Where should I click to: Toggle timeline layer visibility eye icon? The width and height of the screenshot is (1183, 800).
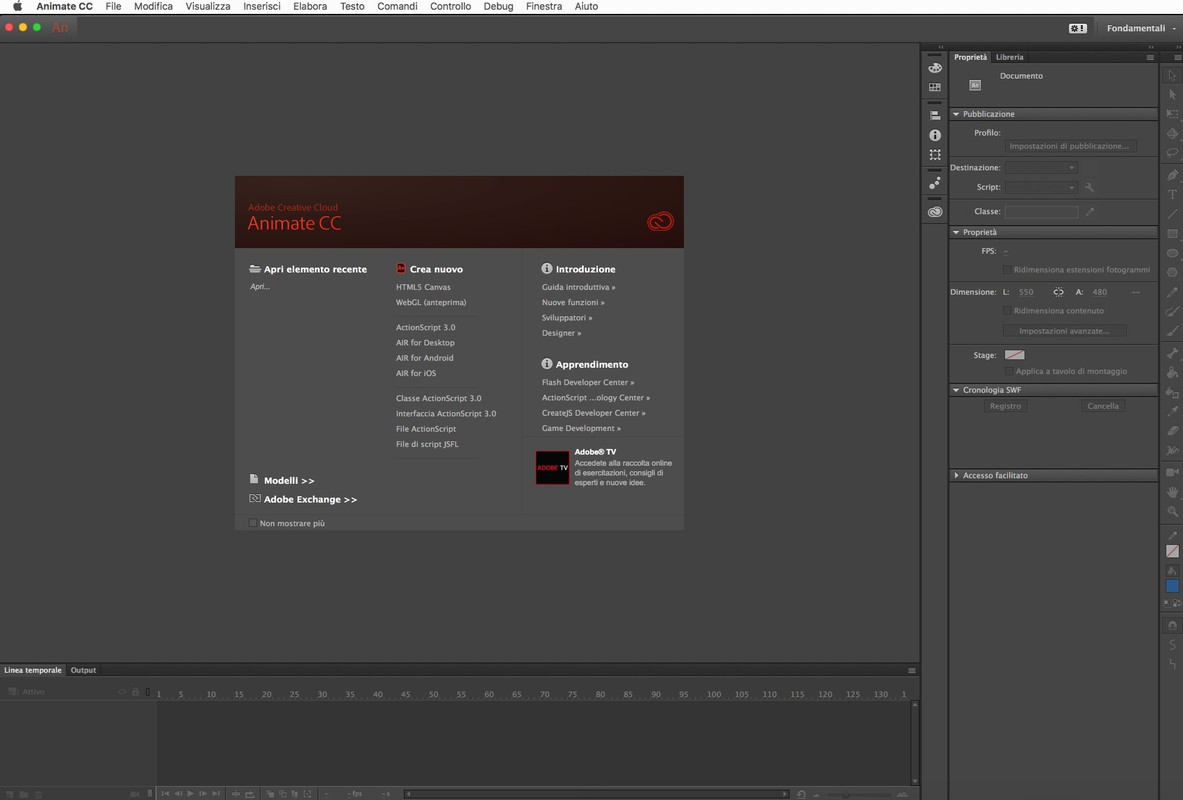pyautogui.click(x=122, y=692)
